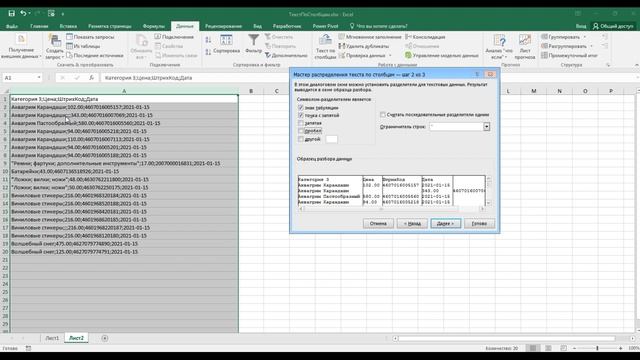Click the Общий доступ (Share) button

click(613, 26)
